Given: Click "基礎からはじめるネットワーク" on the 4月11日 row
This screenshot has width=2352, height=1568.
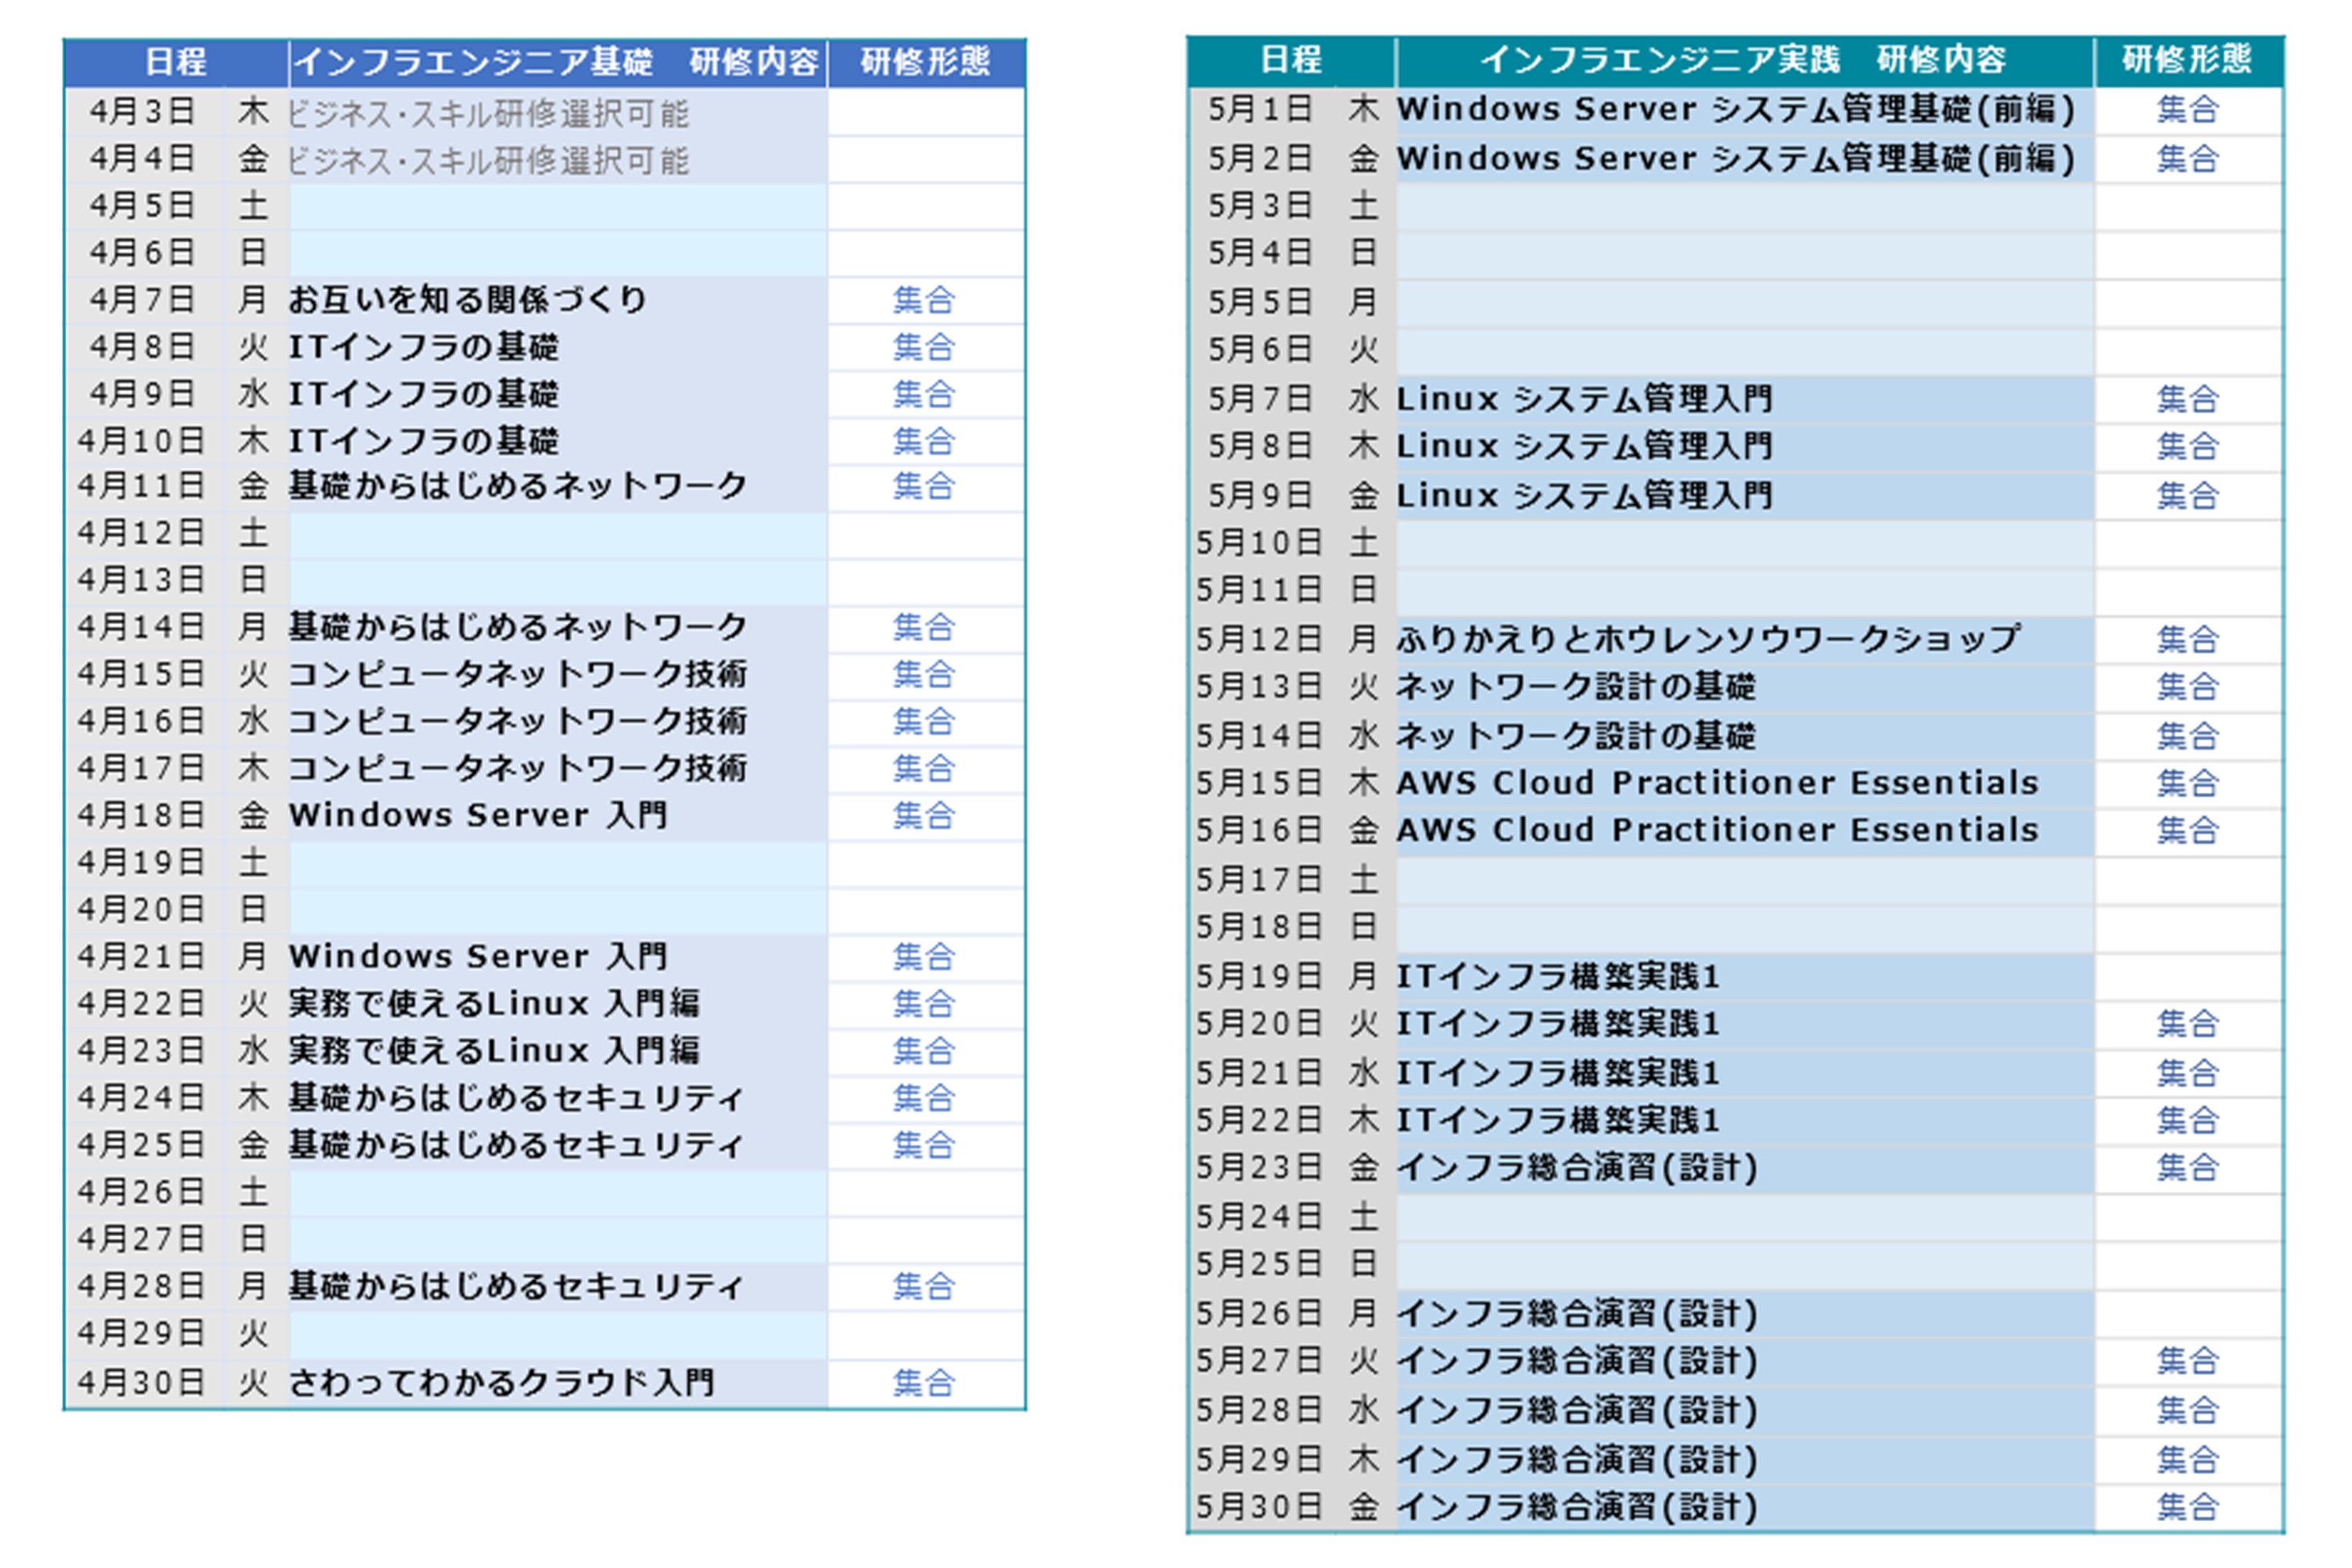Looking at the screenshot, I should click(x=518, y=487).
